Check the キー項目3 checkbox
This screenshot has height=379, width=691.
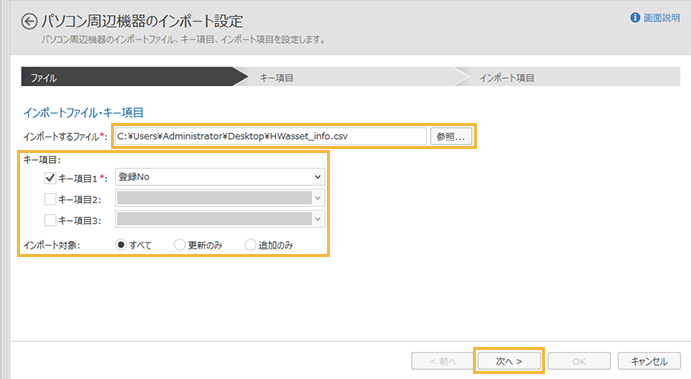(50, 220)
